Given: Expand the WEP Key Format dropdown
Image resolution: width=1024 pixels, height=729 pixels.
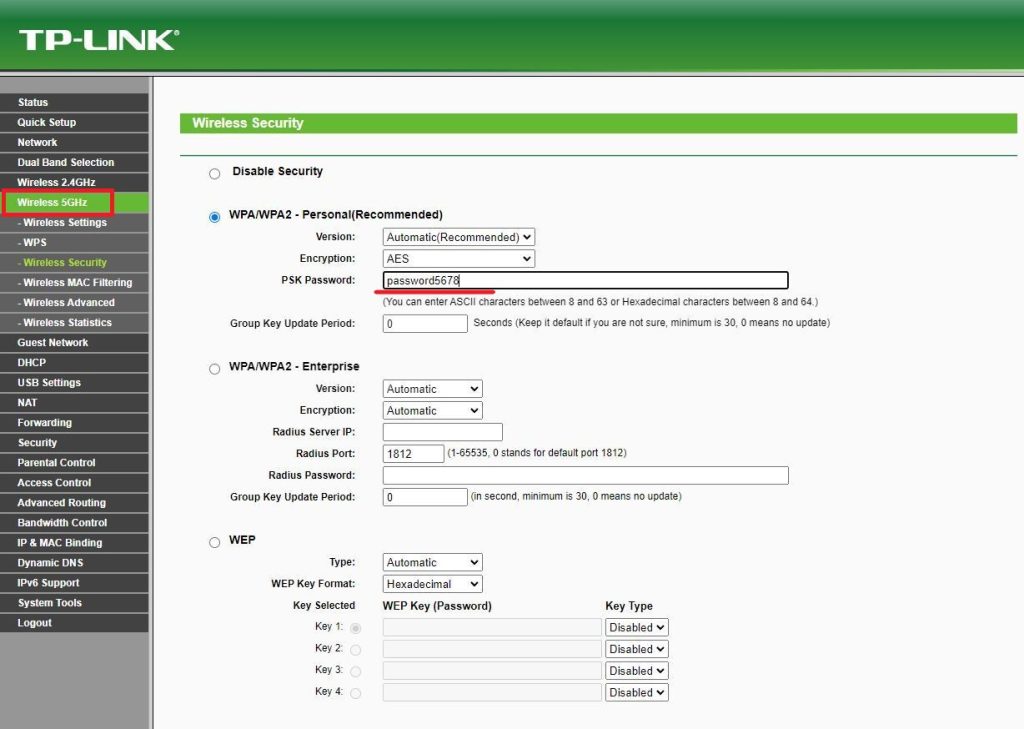Looking at the screenshot, I should click(x=431, y=583).
